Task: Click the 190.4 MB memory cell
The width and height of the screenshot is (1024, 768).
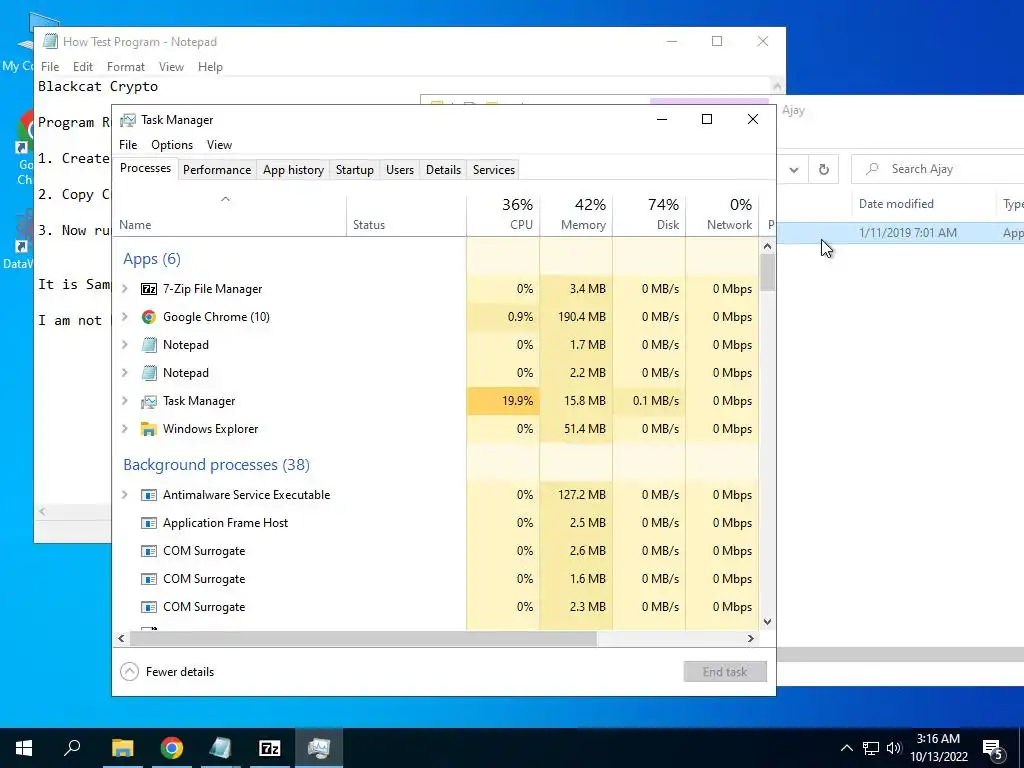Action: tap(576, 317)
